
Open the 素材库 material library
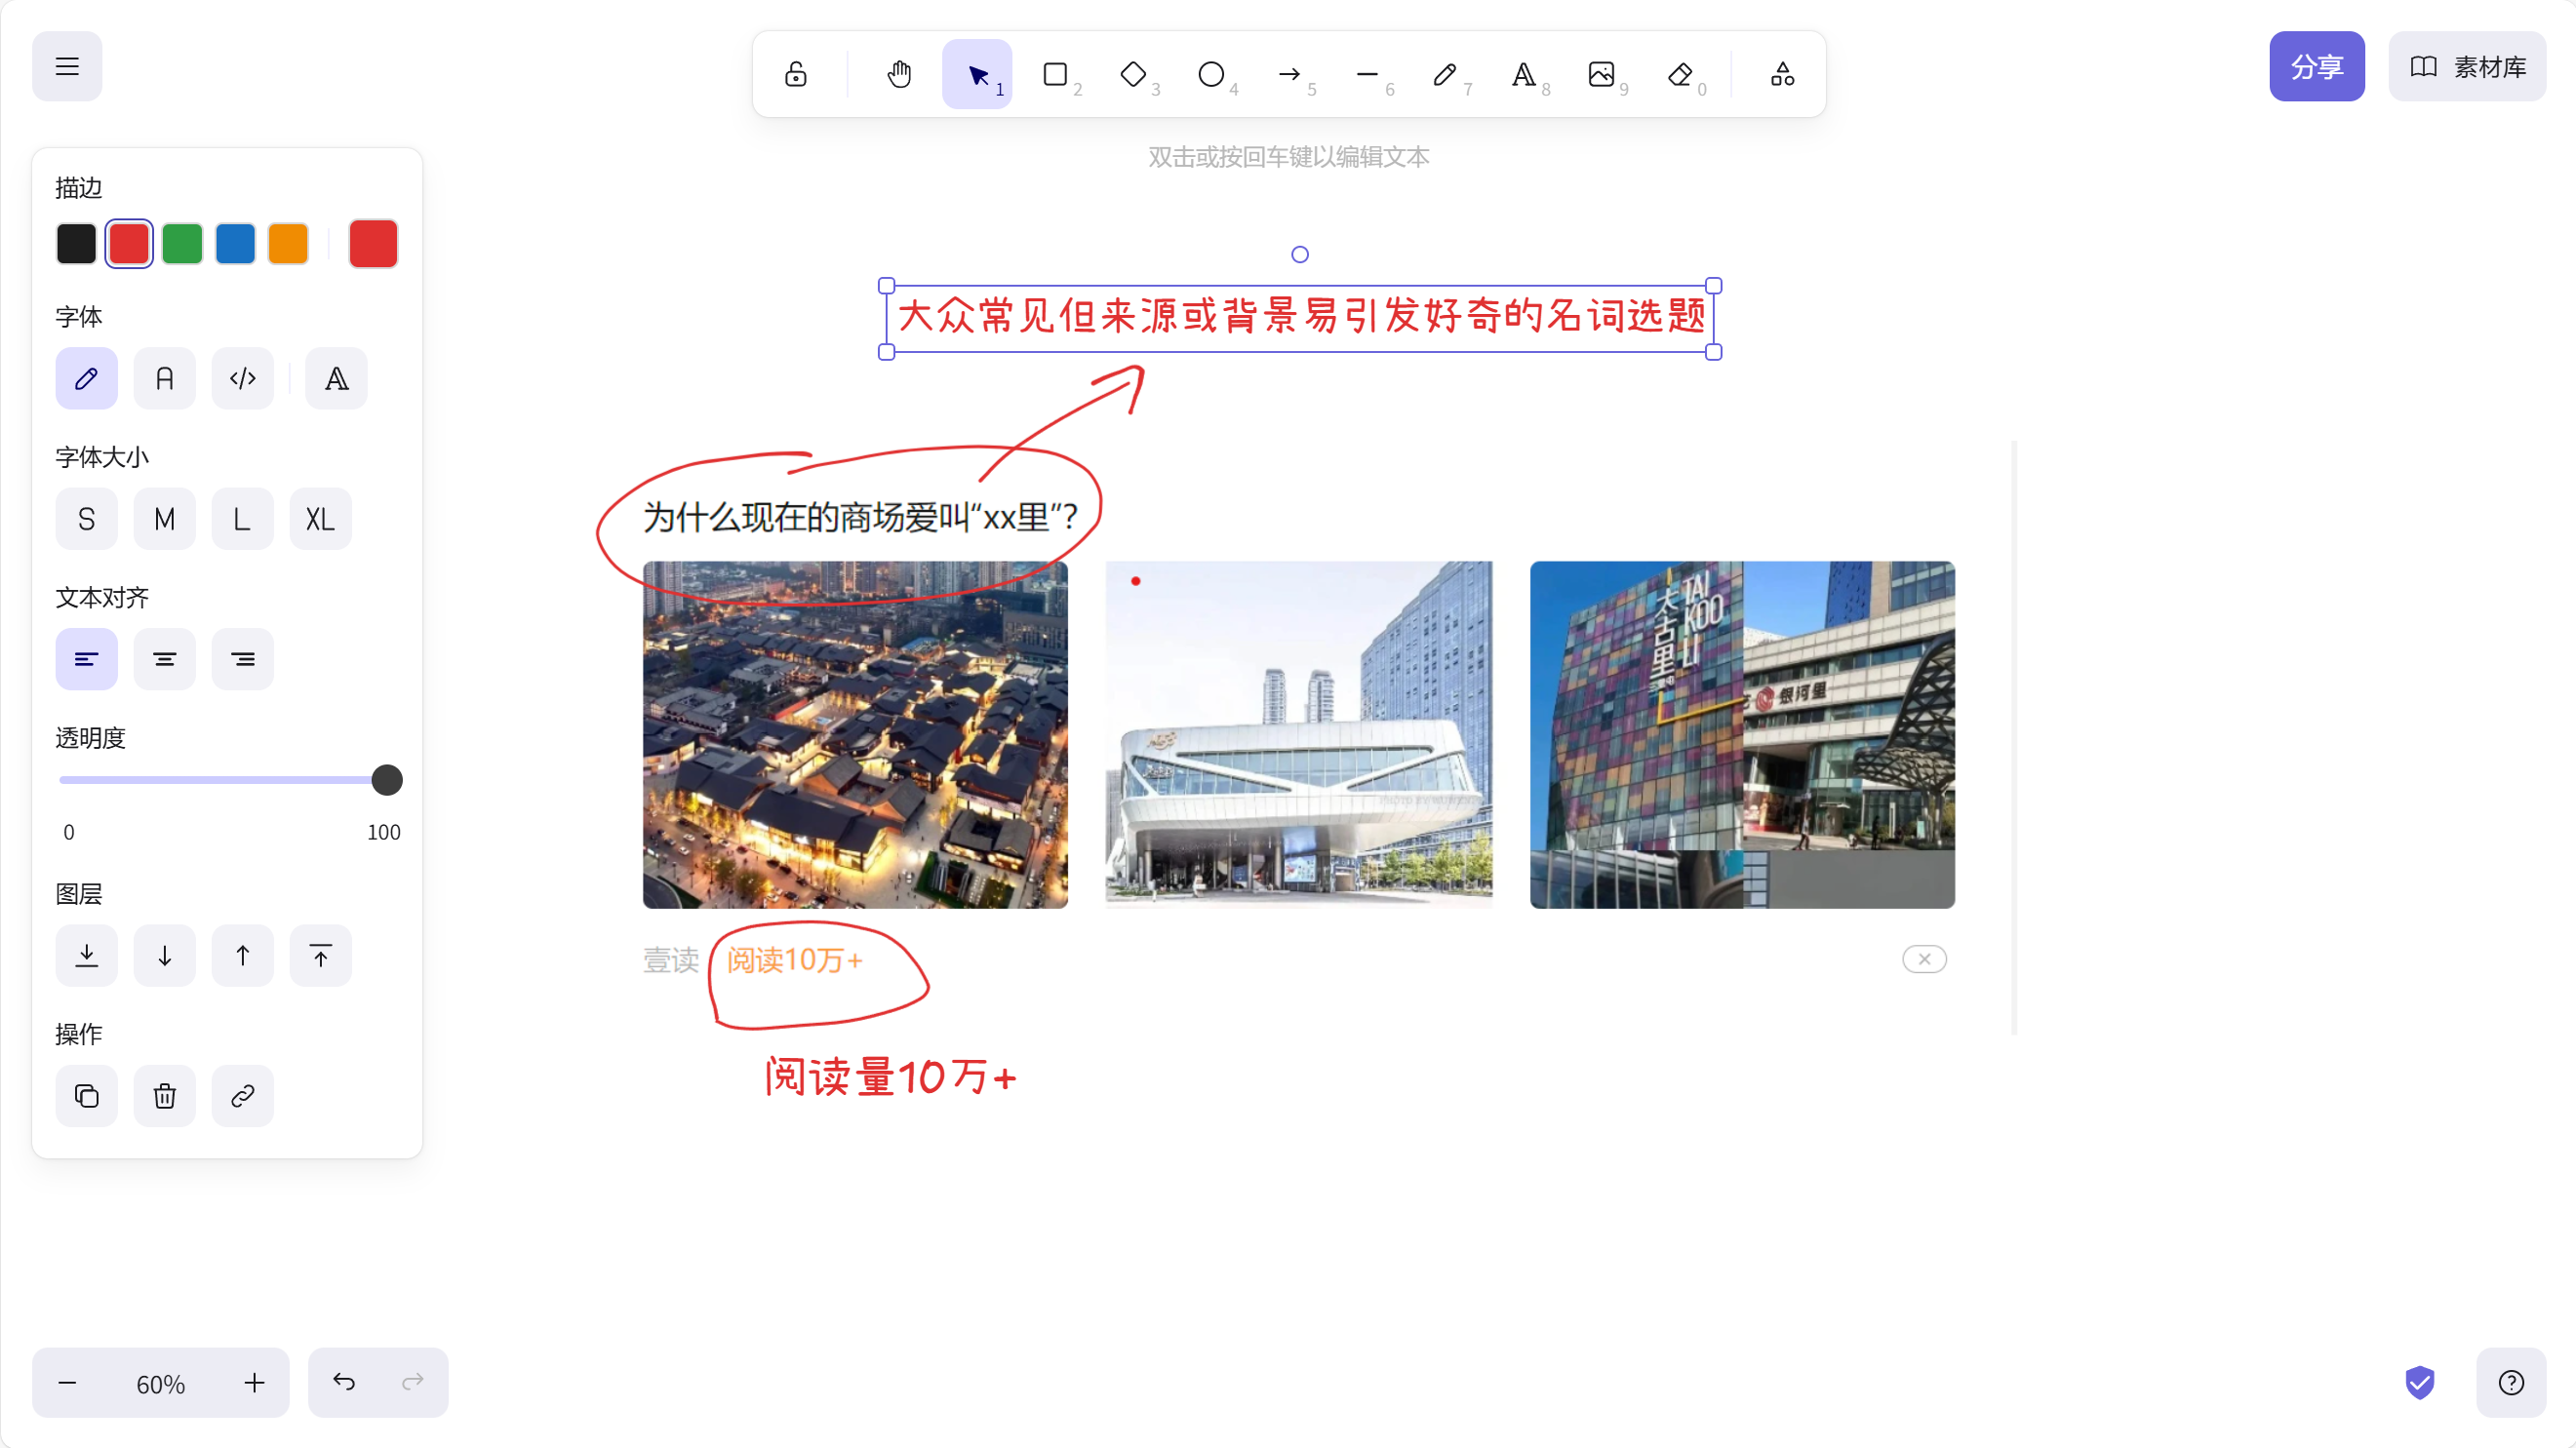coord(2467,66)
